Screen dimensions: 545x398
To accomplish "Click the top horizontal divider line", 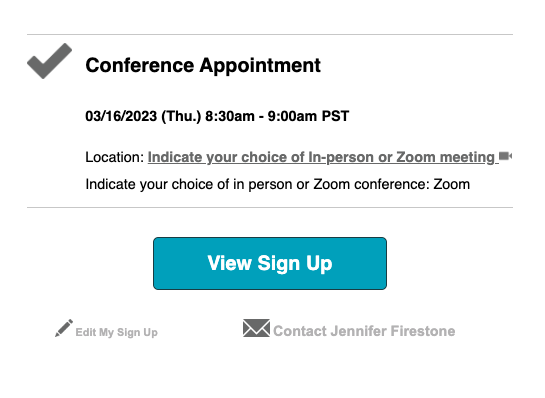I will click(x=270, y=34).
